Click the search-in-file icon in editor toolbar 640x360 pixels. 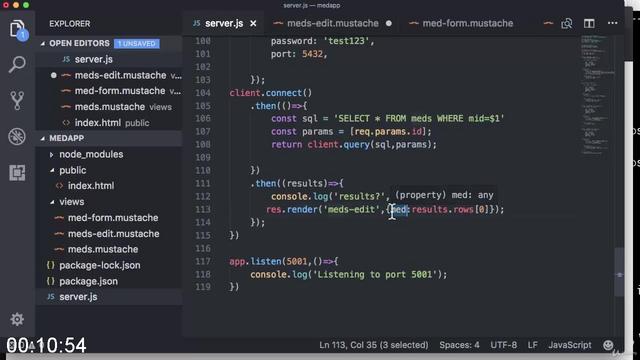(567, 24)
